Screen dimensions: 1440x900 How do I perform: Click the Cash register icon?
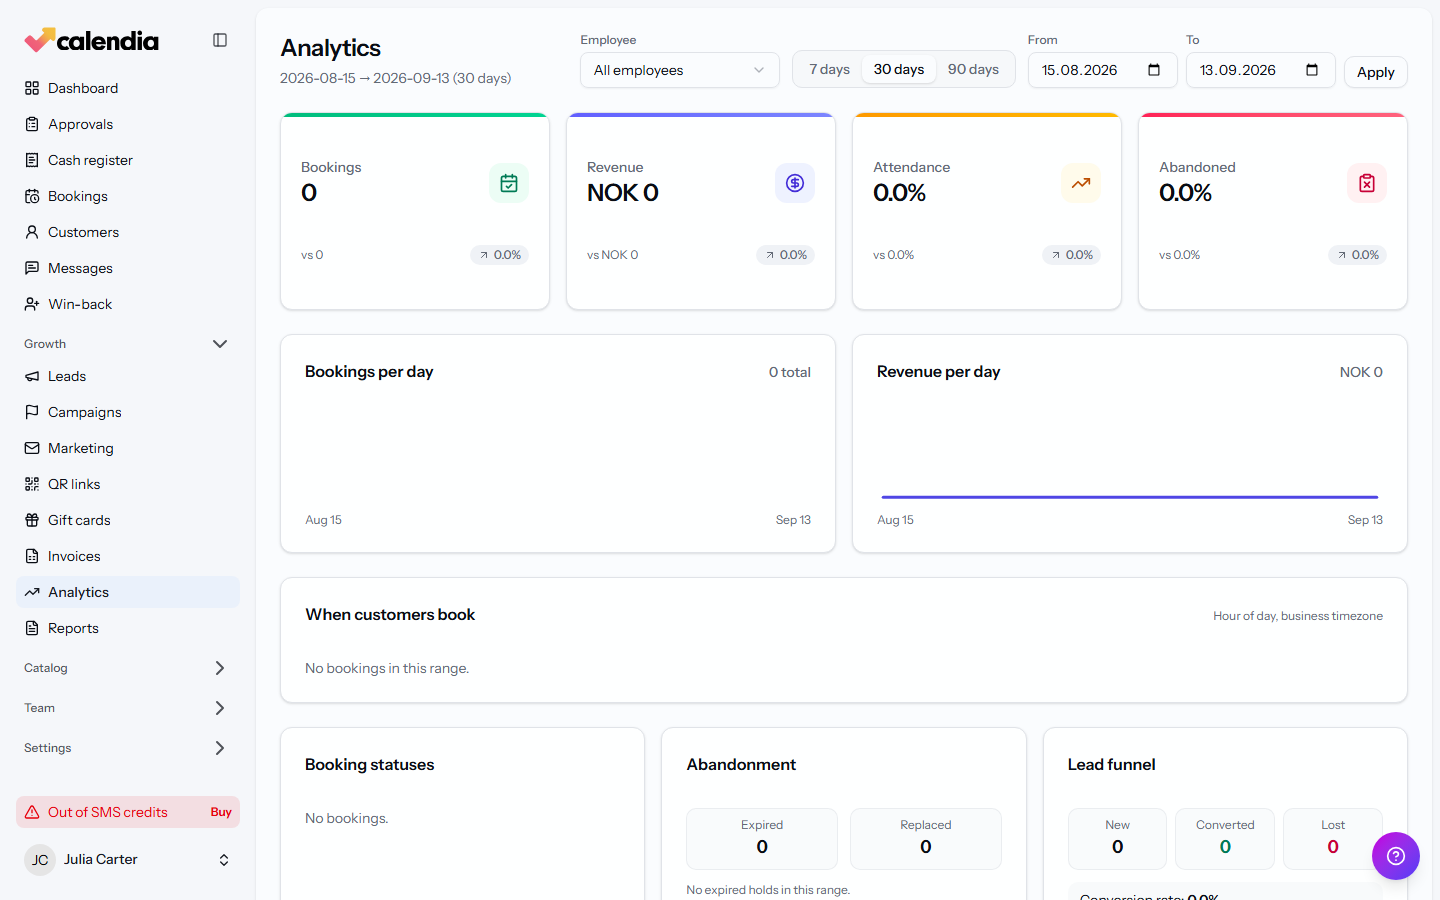tap(32, 160)
